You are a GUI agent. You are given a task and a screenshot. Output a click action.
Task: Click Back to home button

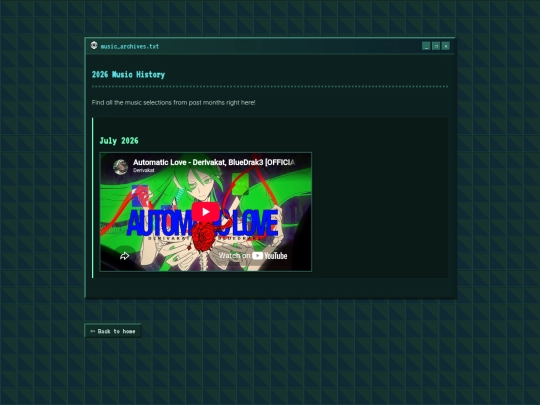click(113, 331)
